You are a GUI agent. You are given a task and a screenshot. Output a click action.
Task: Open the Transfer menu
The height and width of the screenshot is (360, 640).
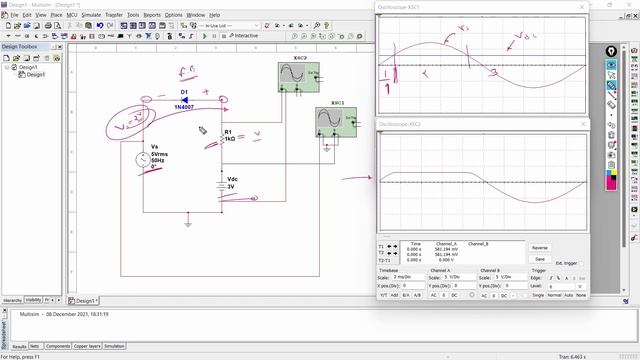click(114, 15)
